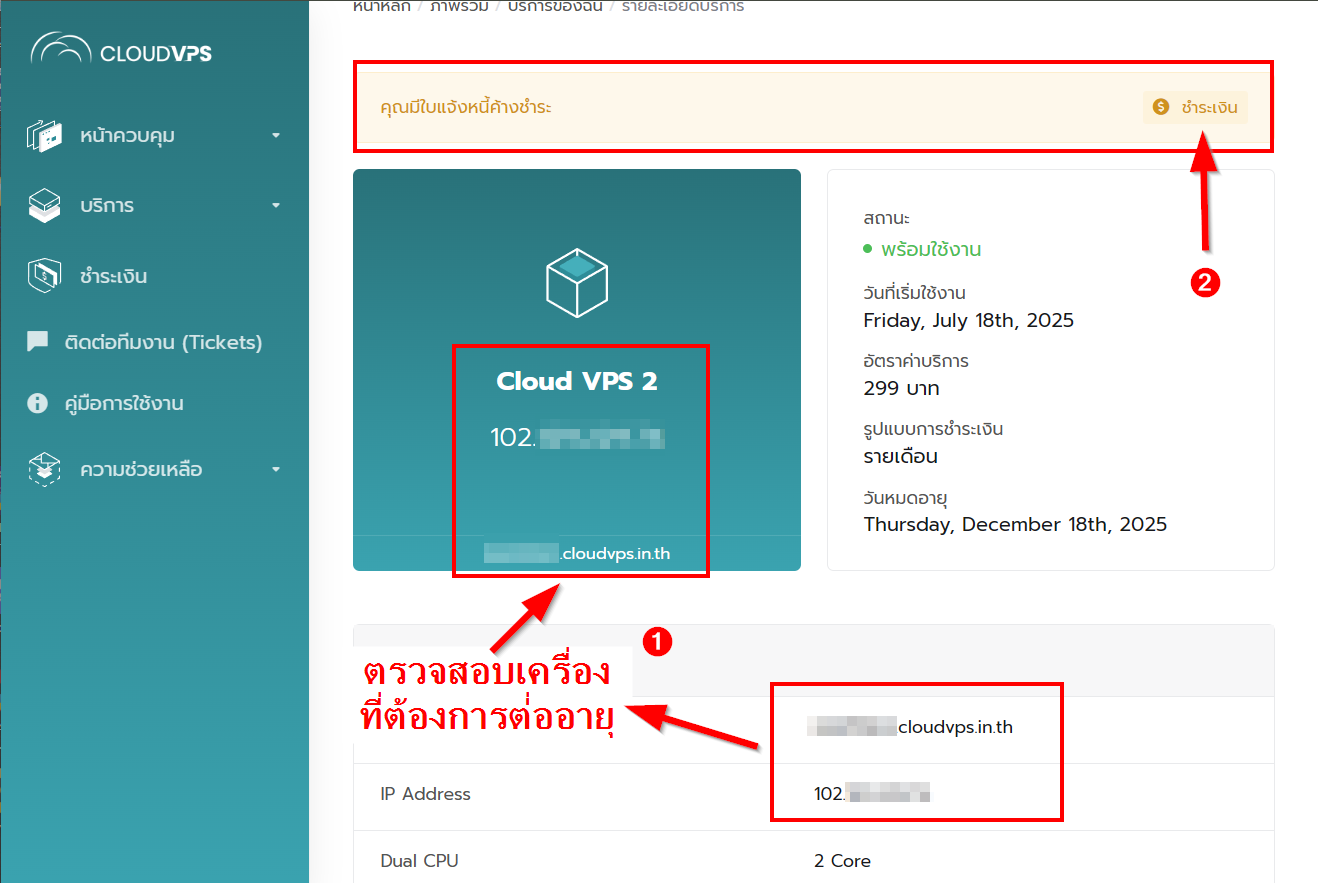Click the Tickets chat bubble icon
The width and height of the screenshot is (1318, 883).
point(38,342)
